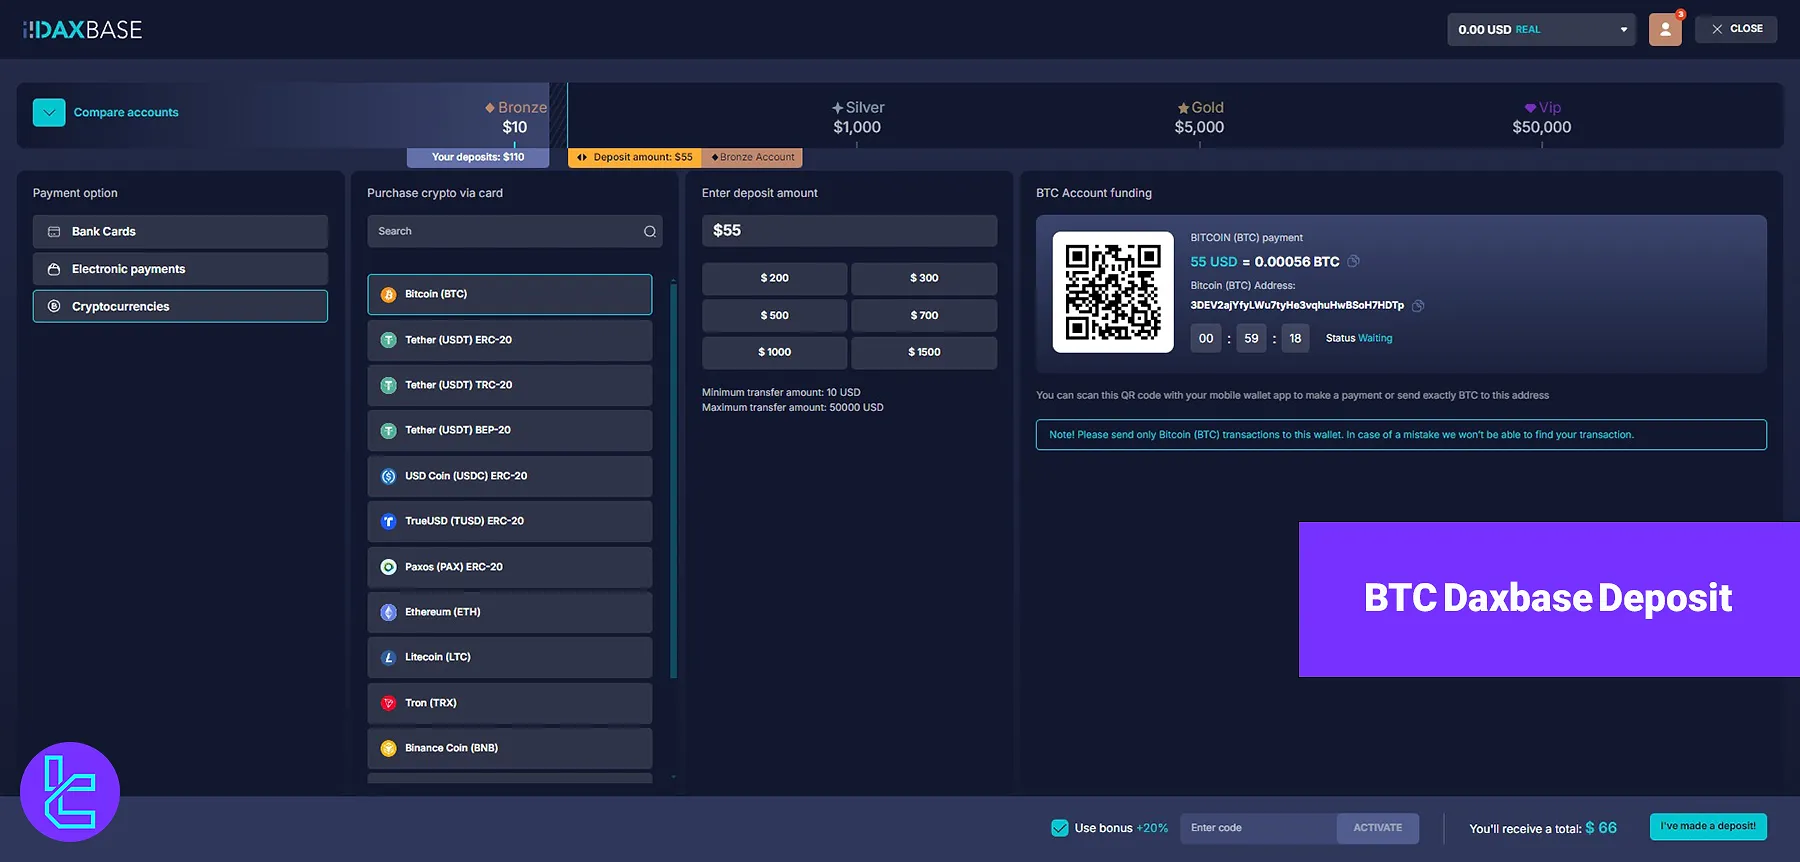Select Bitcoin (BTC) from the list
Screen dimensions: 1800x862
(510, 294)
